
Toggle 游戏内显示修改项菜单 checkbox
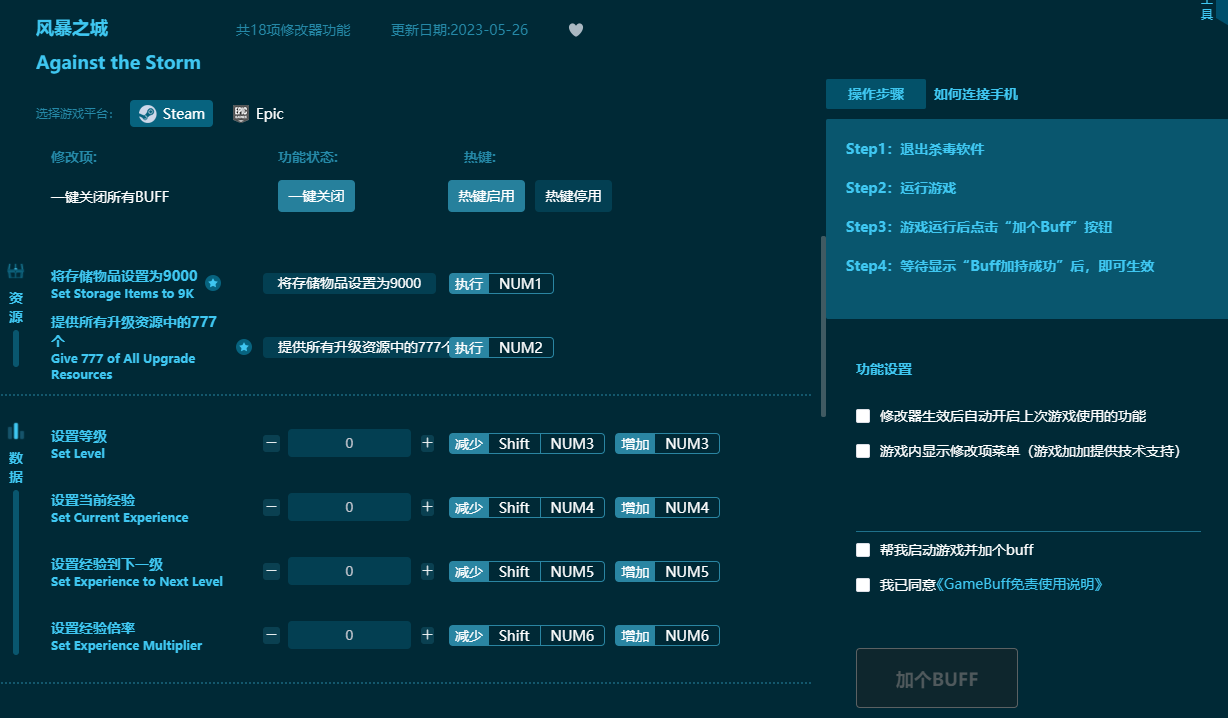click(863, 451)
